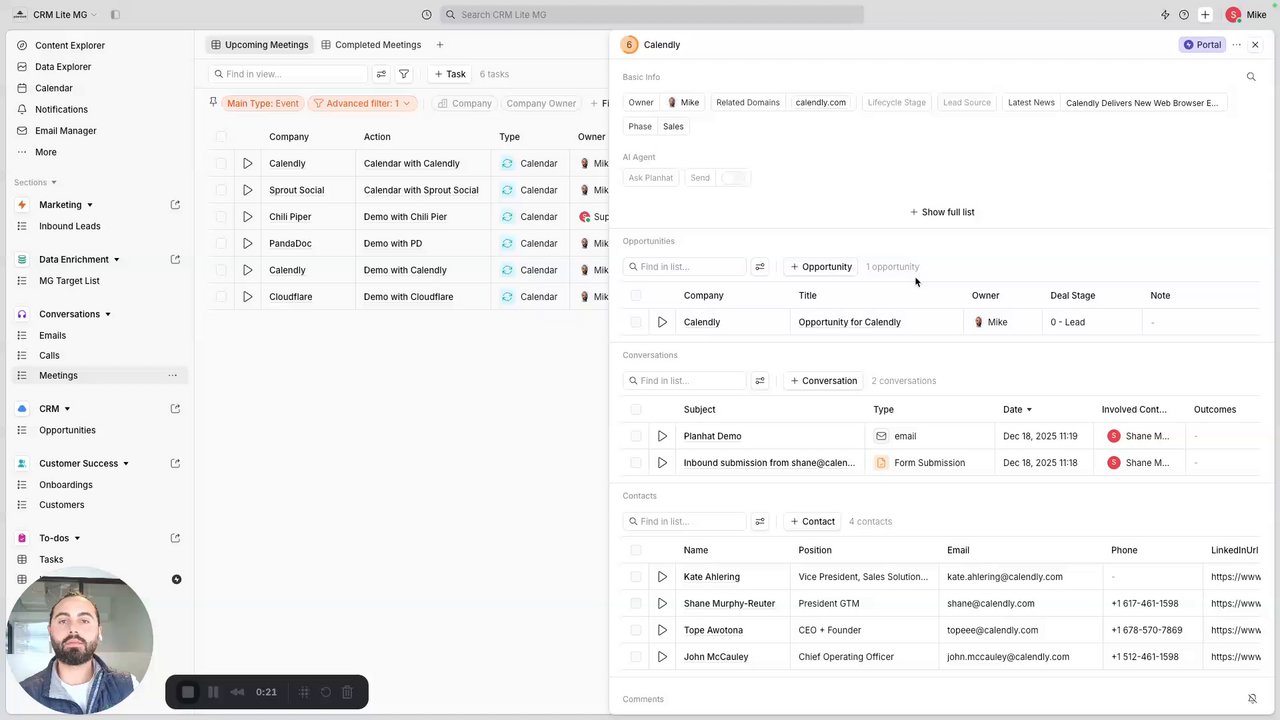
Task: Click the Portal button in Calendly panel
Action: (x=1202, y=45)
